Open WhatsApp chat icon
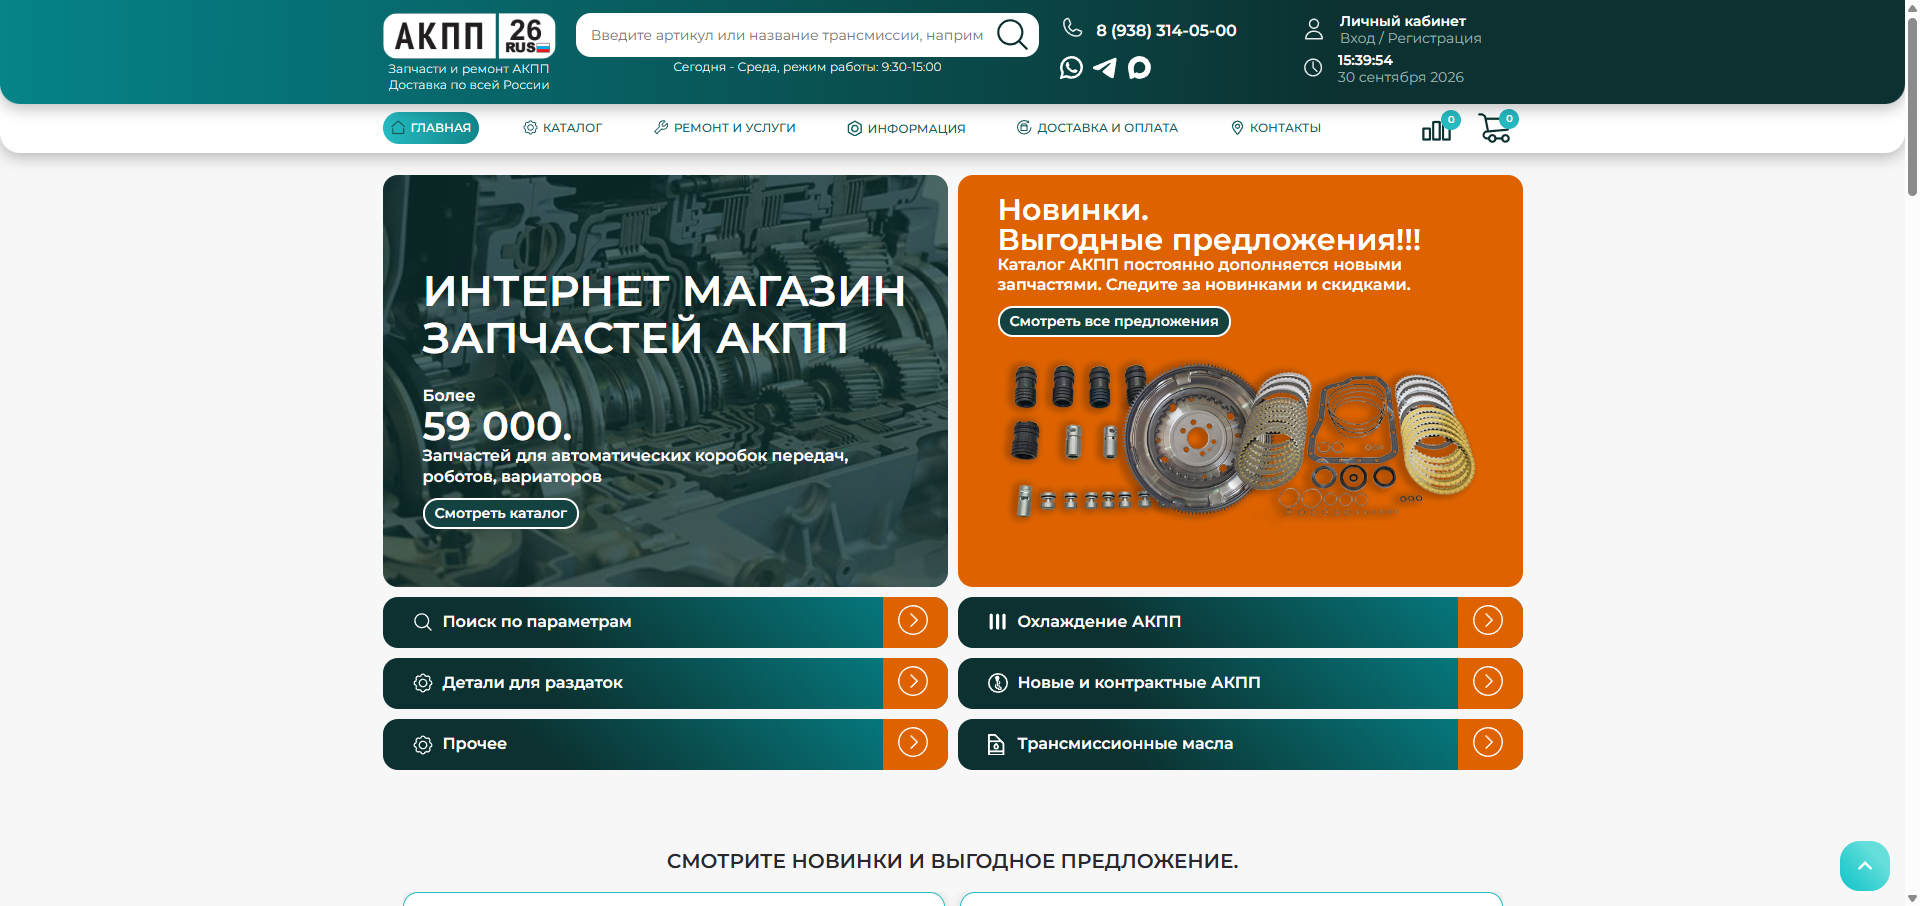This screenshot has width=1920, height=906. pos(1071,67)
